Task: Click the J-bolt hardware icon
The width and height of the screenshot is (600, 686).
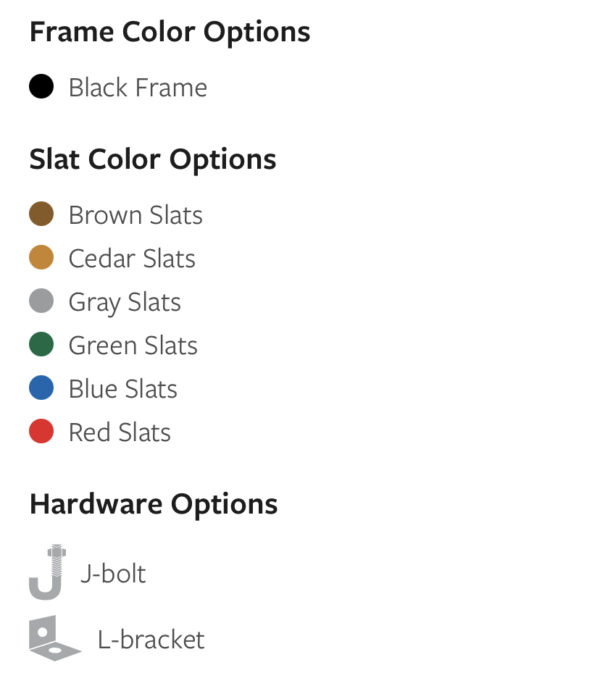Action: click(46, 573)
